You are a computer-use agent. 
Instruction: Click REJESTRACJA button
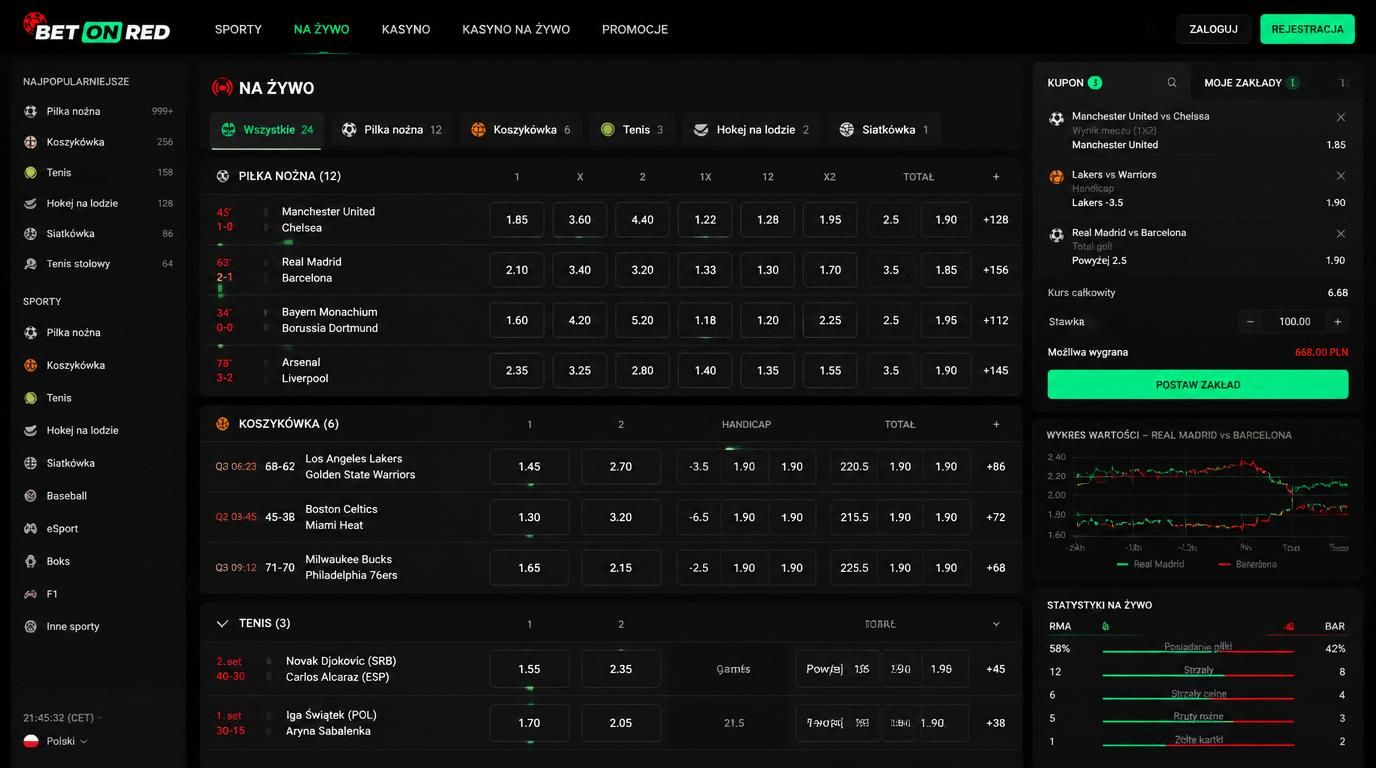(1307, 29)
